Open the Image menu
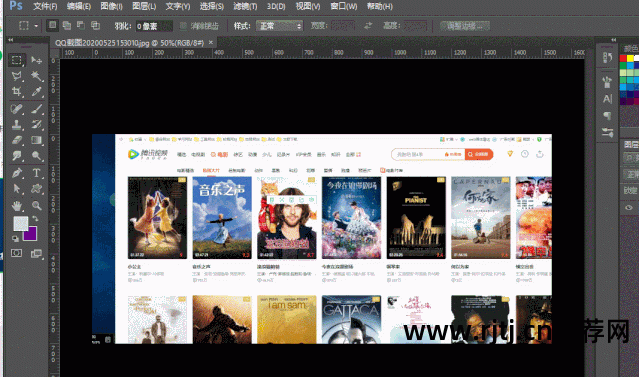 [x=111, y=7]
